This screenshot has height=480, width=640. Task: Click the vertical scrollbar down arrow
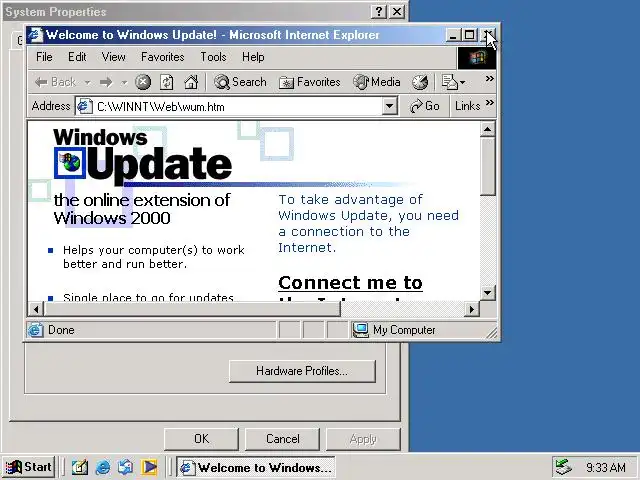point(487,293)
